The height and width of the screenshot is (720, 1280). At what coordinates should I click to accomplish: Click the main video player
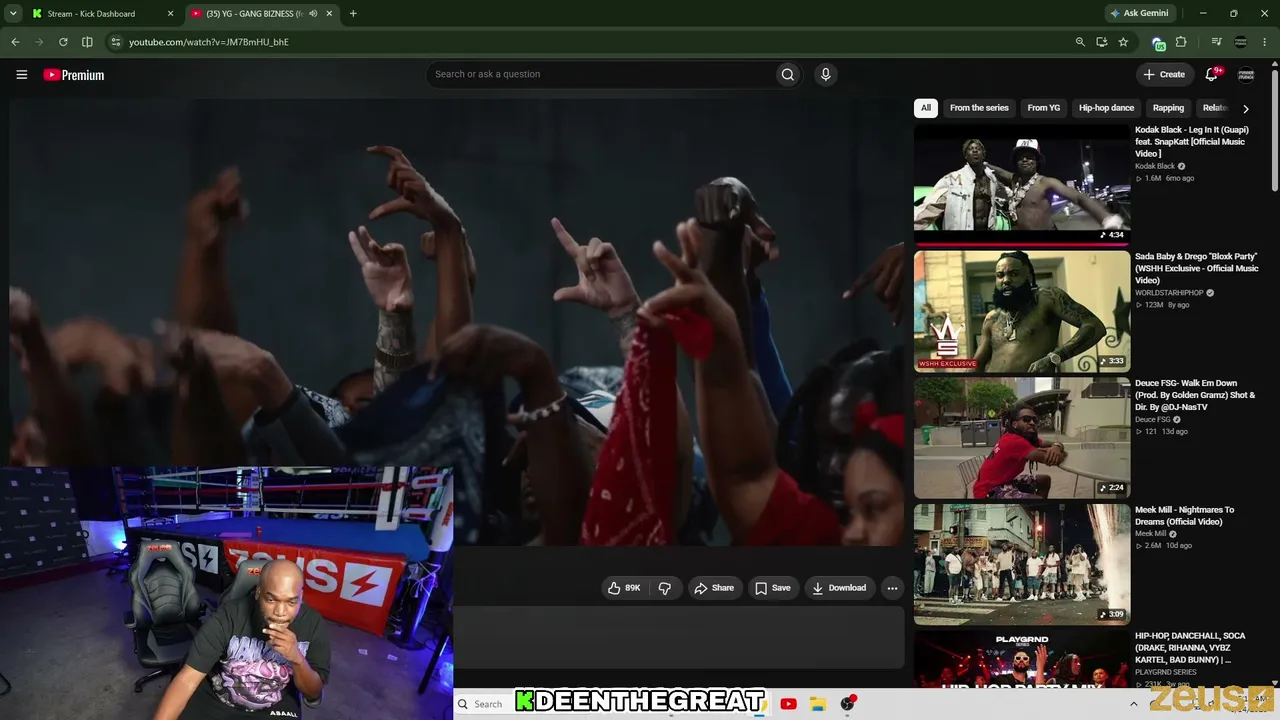(x=456, y=322)
